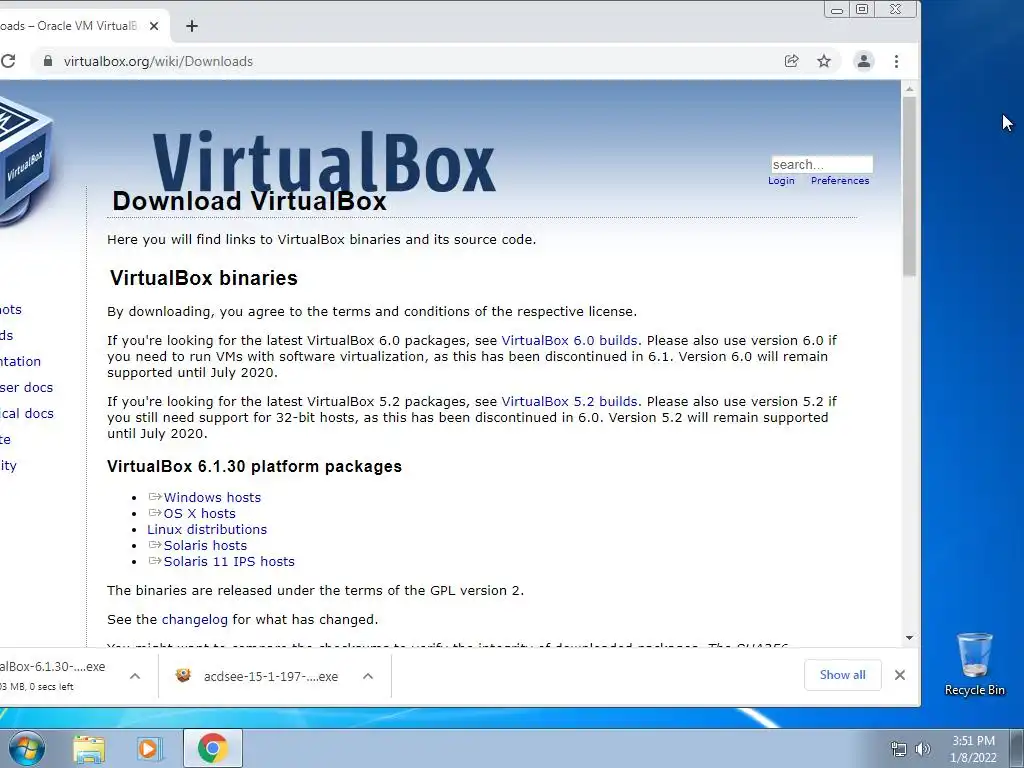Screen dimensions: 1024x768
Task: Download Solaris 11 IPS hosts package
Action: (229, 561)
